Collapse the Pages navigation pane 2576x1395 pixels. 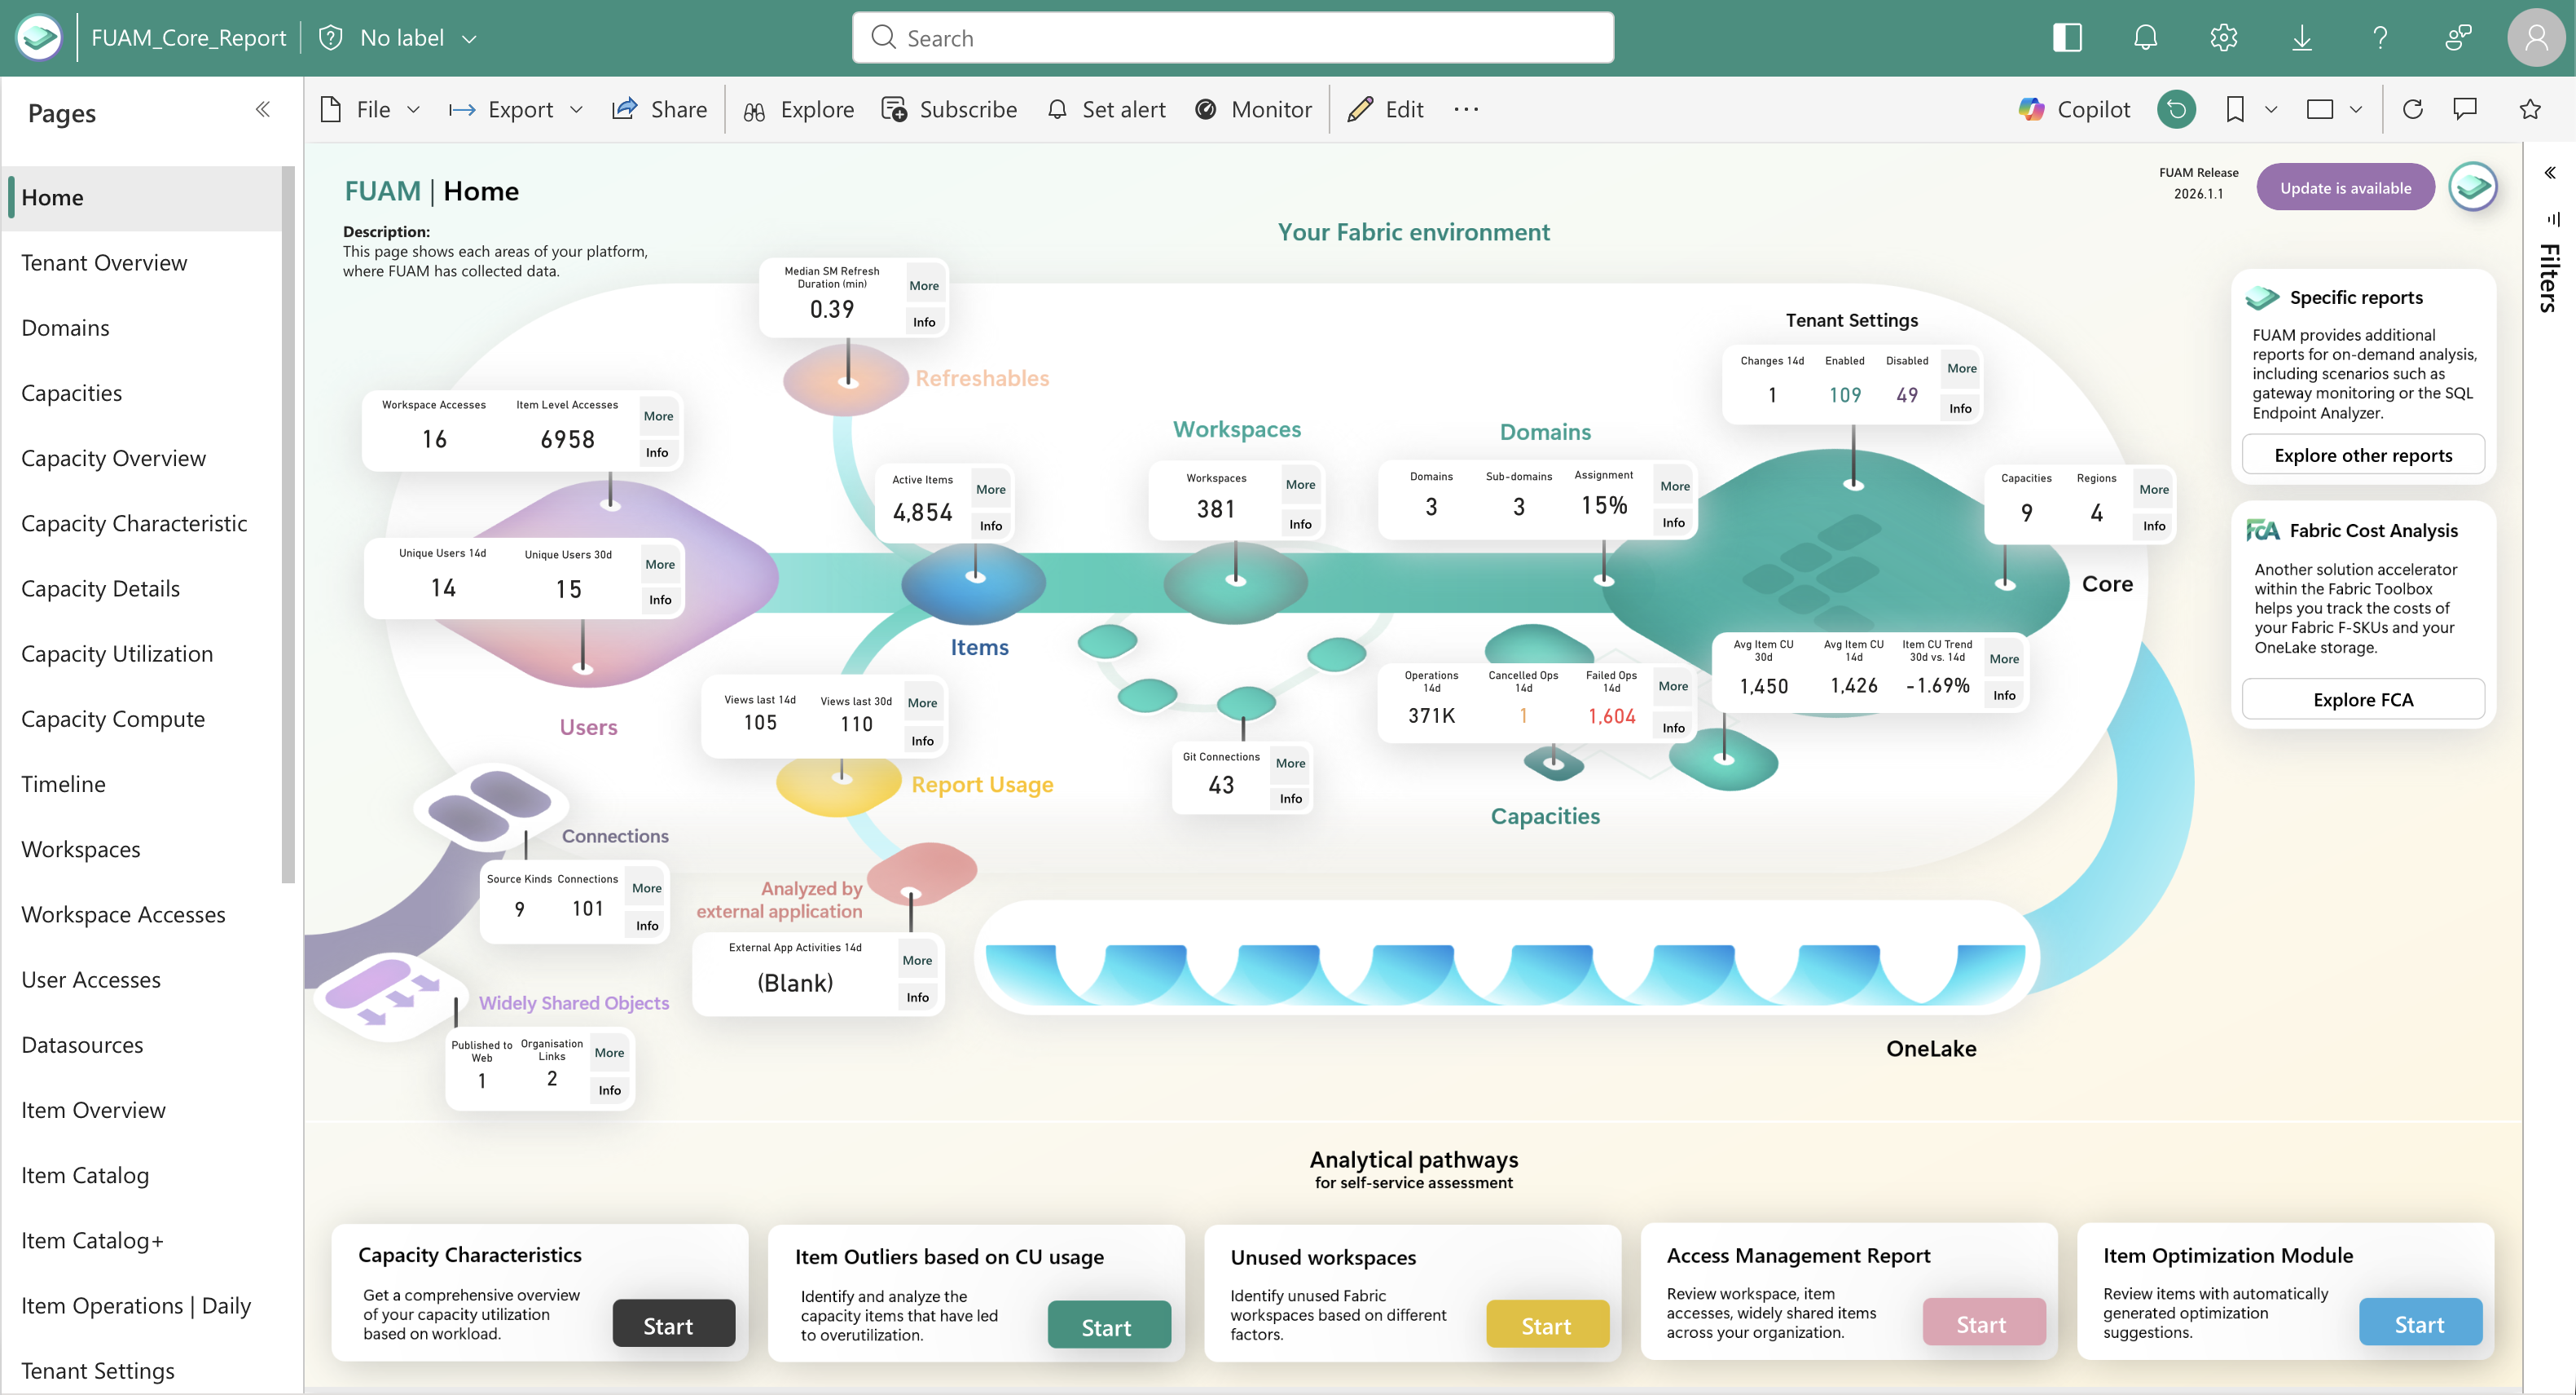(262, 109)
